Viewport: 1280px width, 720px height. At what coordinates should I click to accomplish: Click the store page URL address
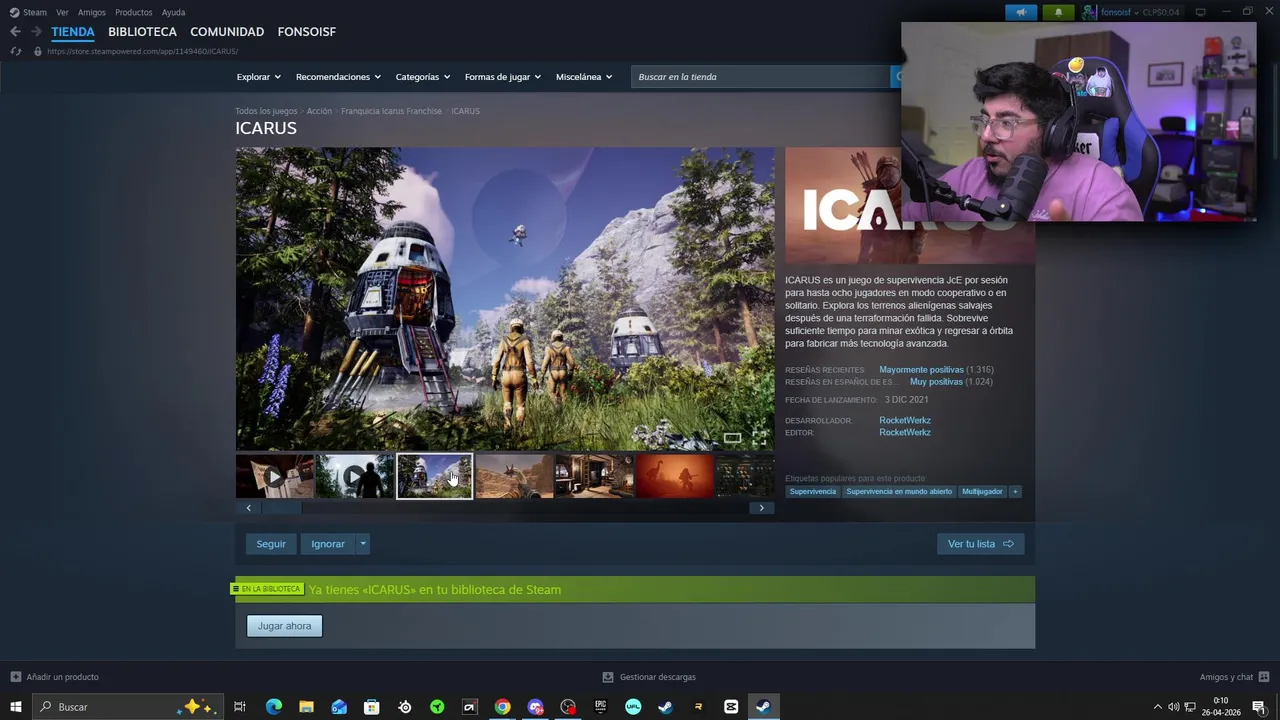(x=142, y=51)
